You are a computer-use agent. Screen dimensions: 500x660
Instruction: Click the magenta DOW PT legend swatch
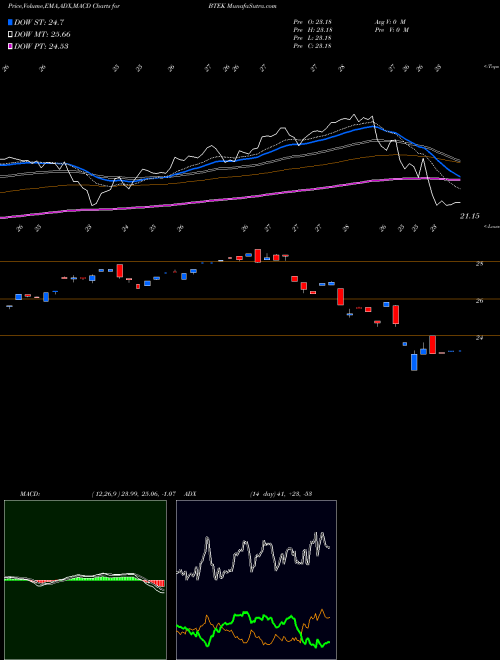[10, 46]
